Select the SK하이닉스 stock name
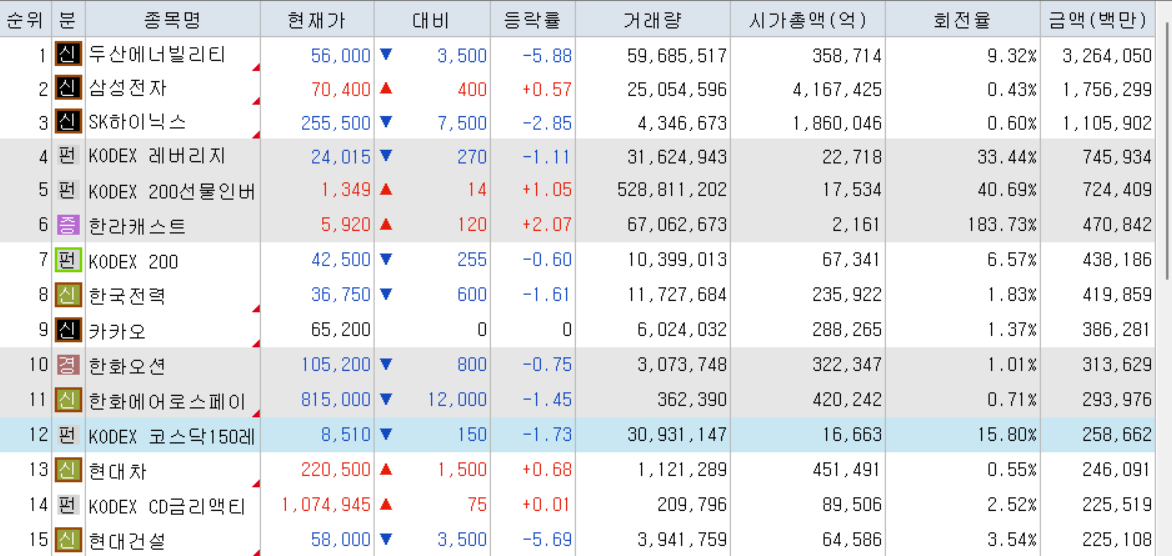The width and height of the screenshot is (1172, 556). [137, 123]
